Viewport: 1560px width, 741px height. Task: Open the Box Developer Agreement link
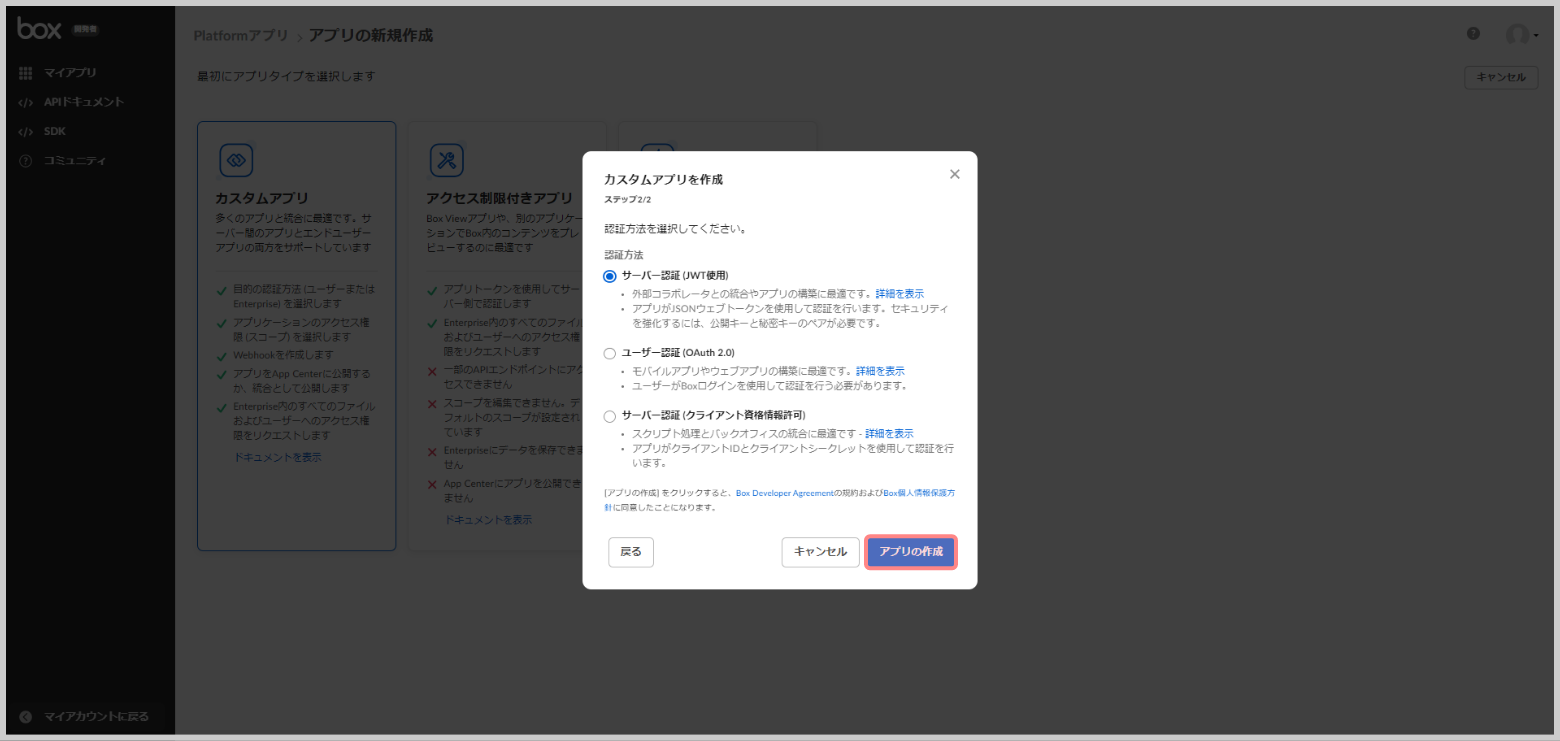click(785, 493)
